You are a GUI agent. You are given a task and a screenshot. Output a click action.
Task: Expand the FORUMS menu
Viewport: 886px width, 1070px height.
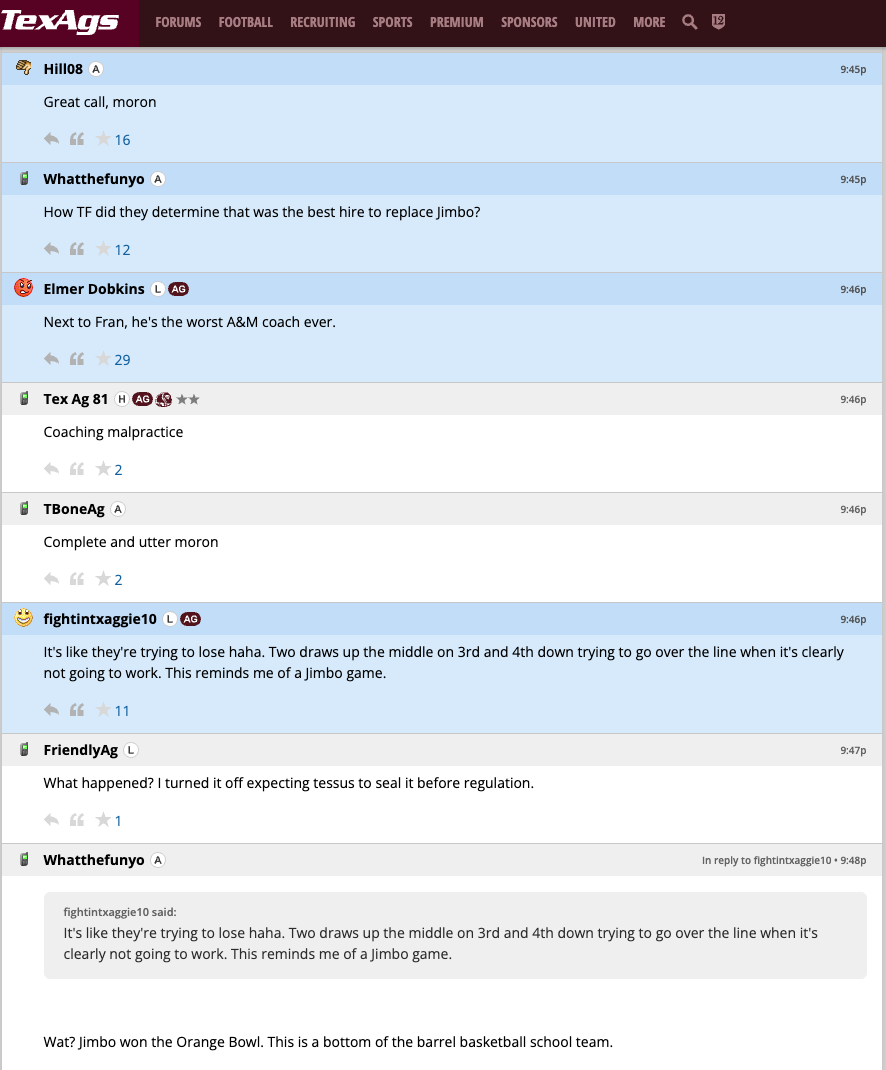(178, 22)
